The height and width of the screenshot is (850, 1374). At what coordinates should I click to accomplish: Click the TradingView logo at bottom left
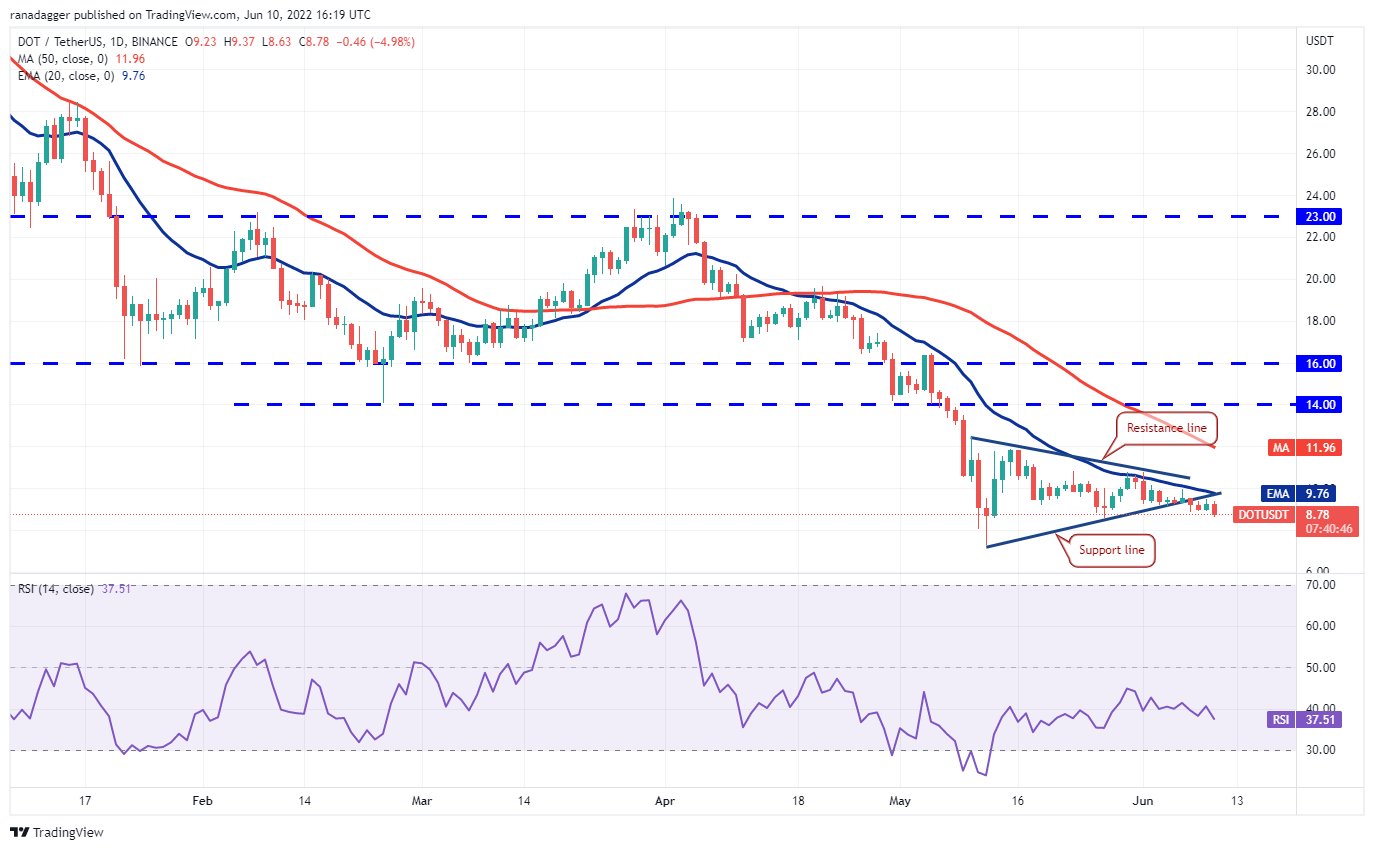pos(57,832)
